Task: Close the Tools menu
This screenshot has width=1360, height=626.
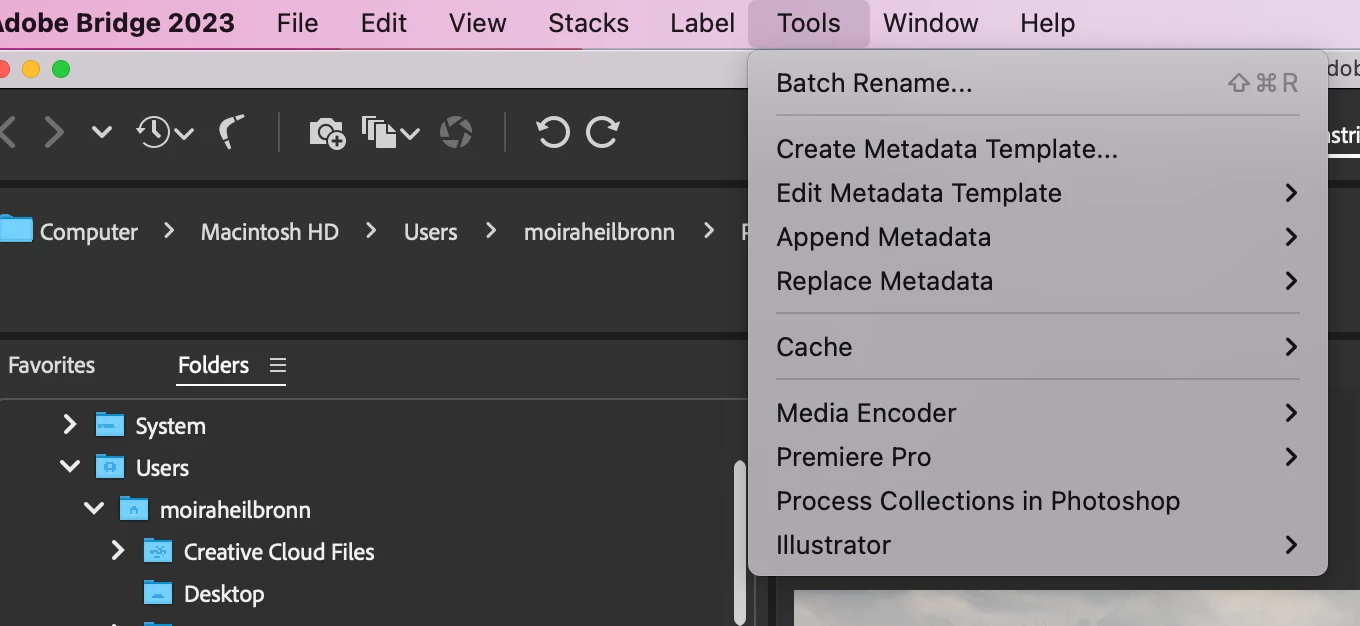Action: pyautogui.click(x=808, y=23)
